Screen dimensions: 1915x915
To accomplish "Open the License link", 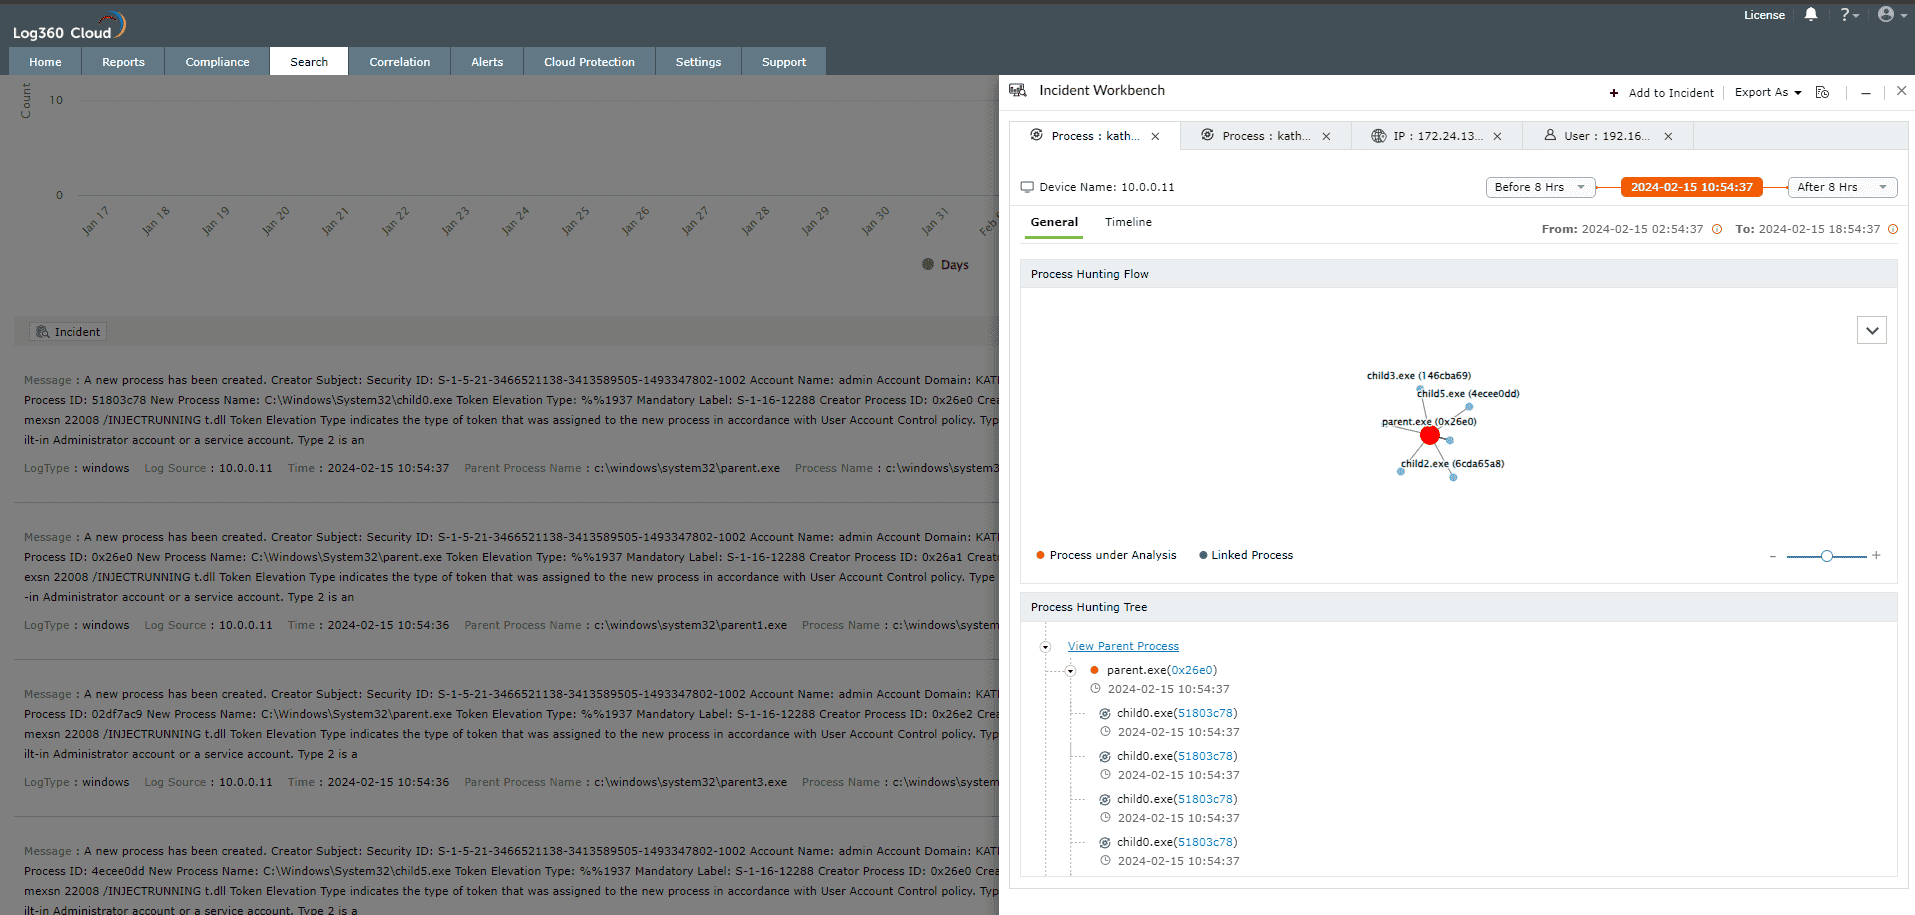I will [1764, 15].
